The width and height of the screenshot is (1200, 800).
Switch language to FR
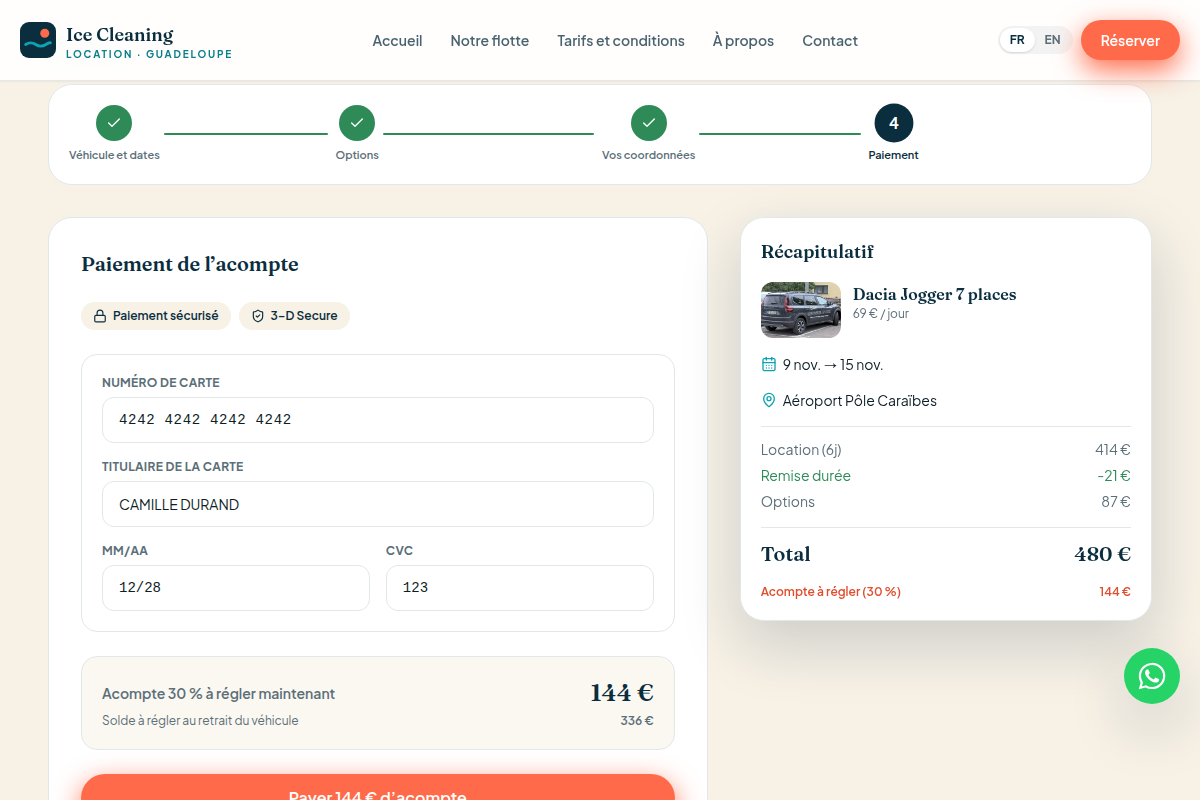1017,40
